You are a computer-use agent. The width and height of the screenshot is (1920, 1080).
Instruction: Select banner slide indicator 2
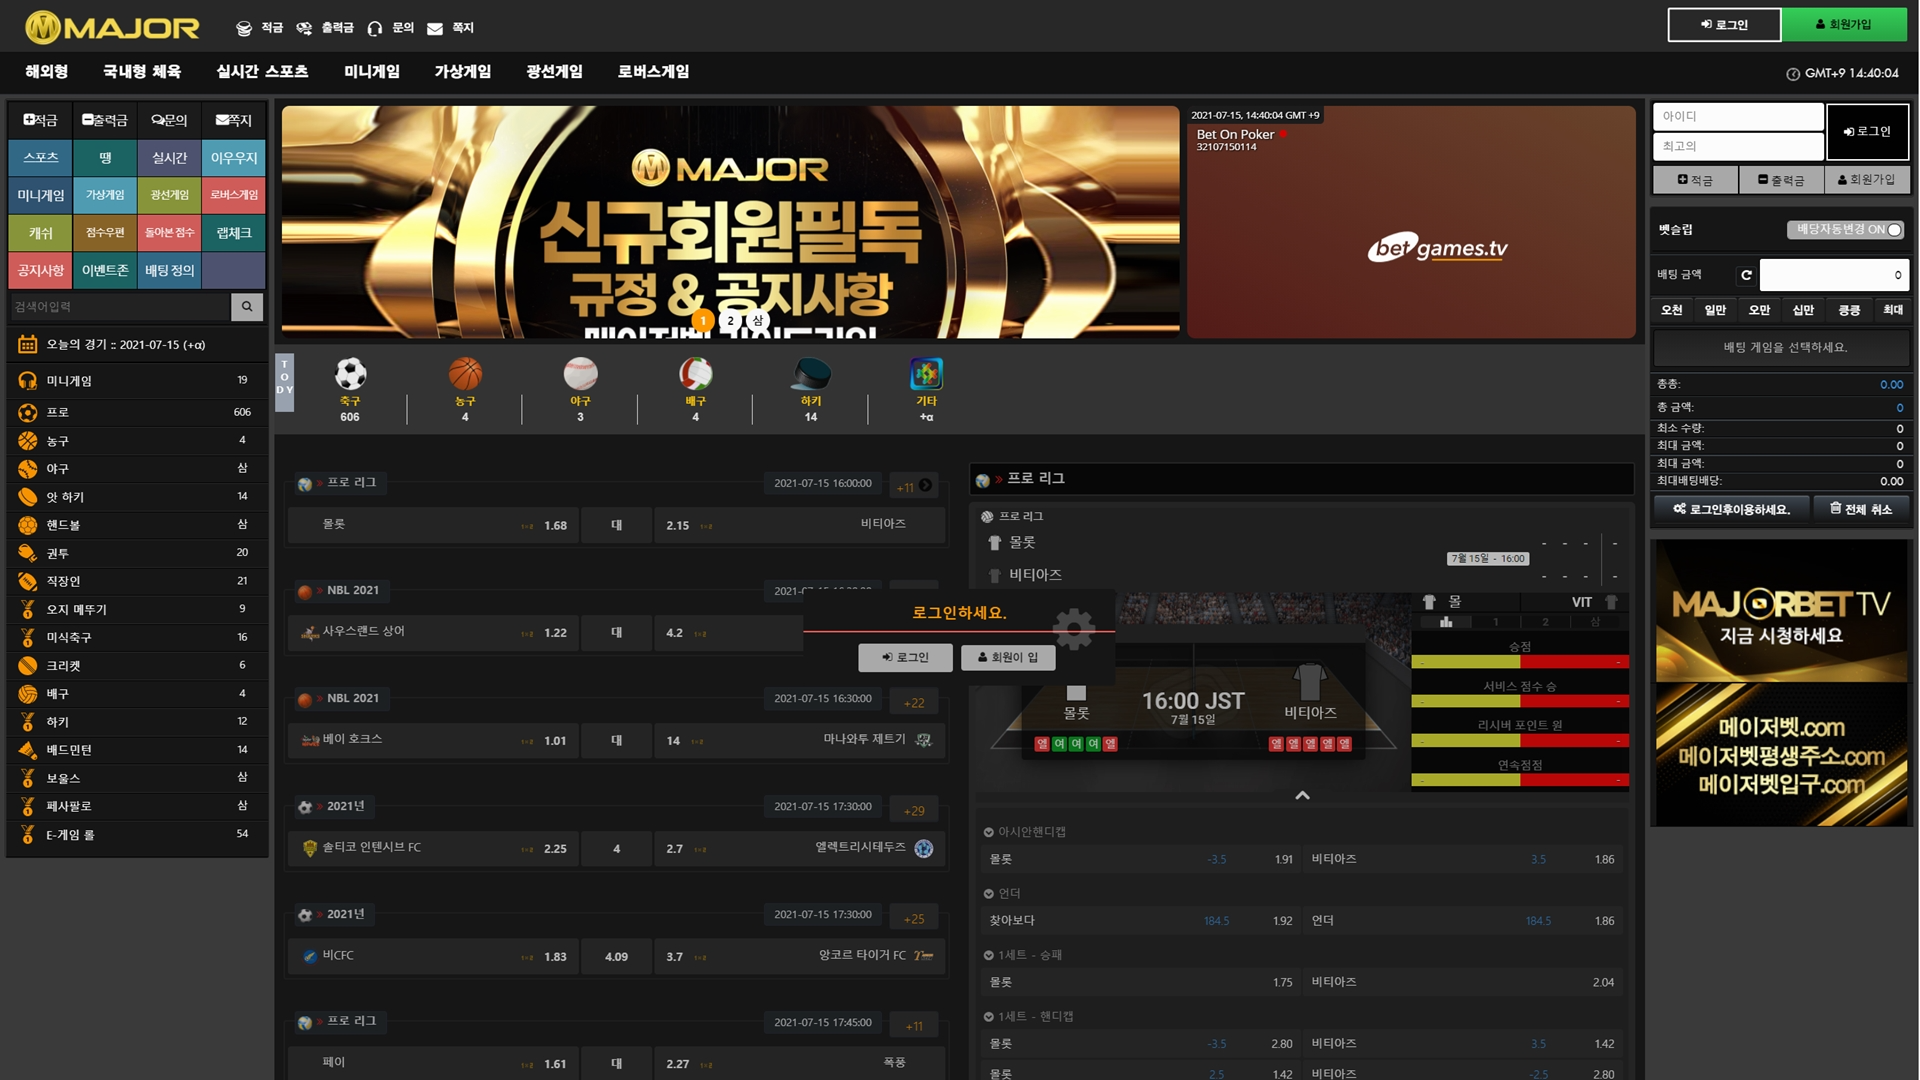click(731, 321)
